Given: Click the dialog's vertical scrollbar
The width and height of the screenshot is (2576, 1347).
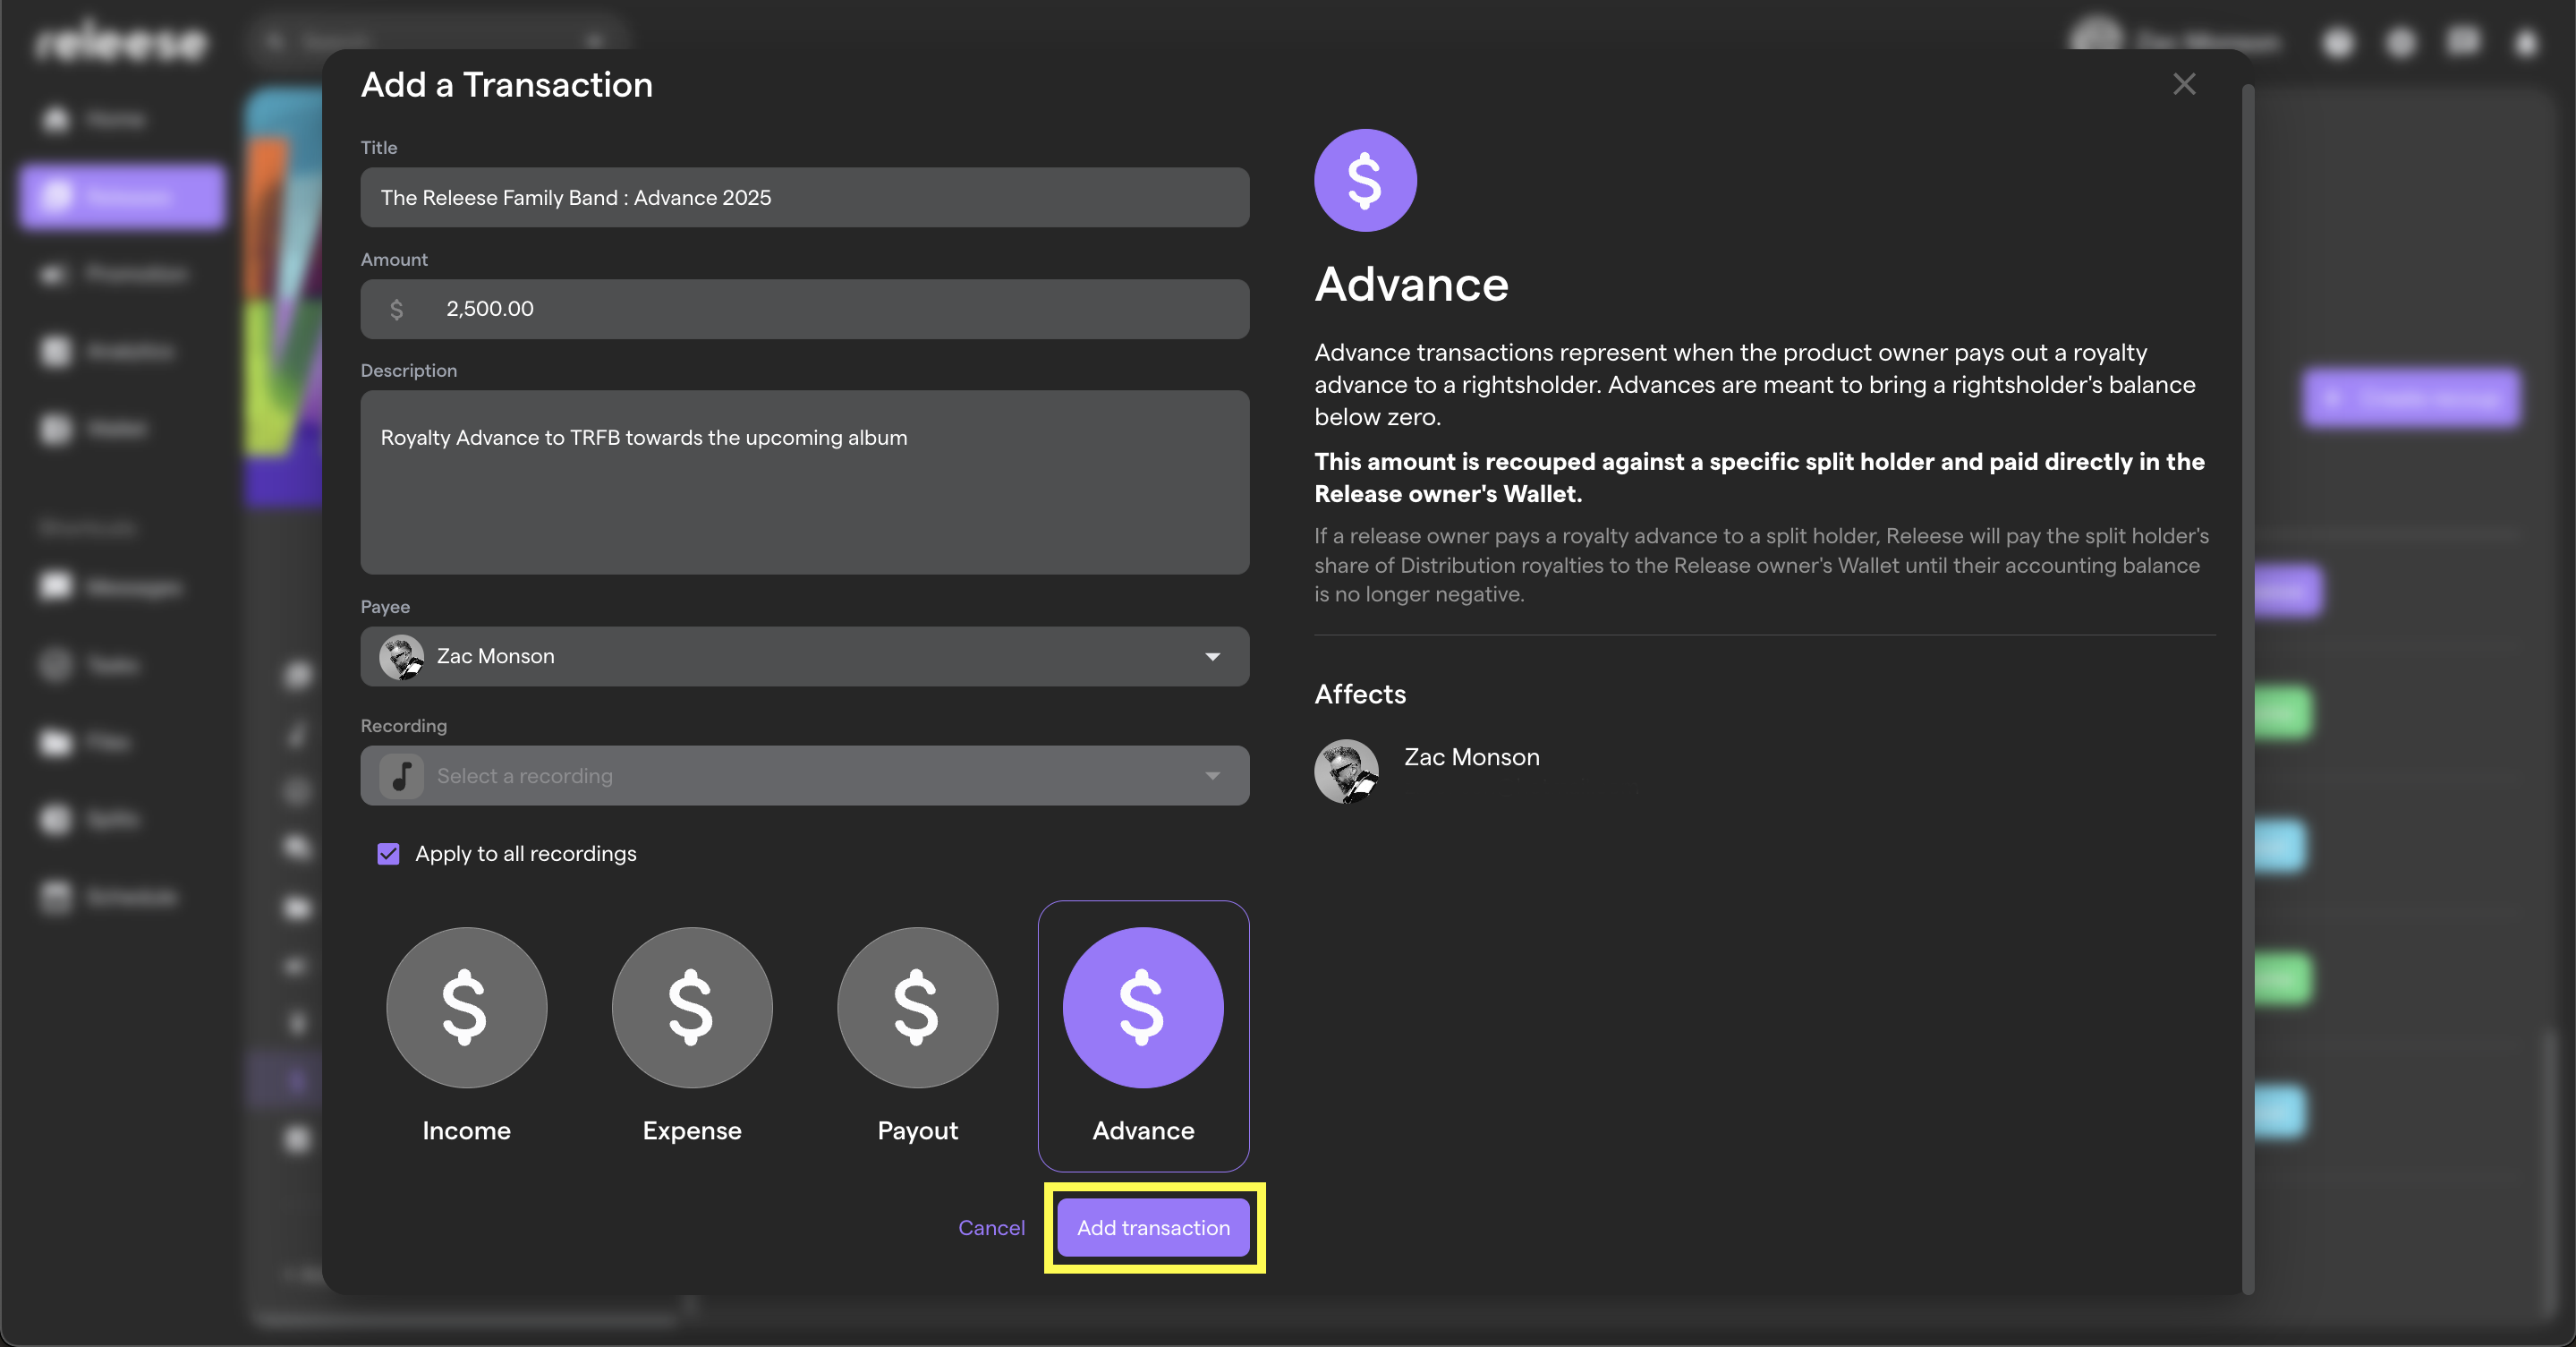Looking at the screenshot, I should [x=2248, y=690].
